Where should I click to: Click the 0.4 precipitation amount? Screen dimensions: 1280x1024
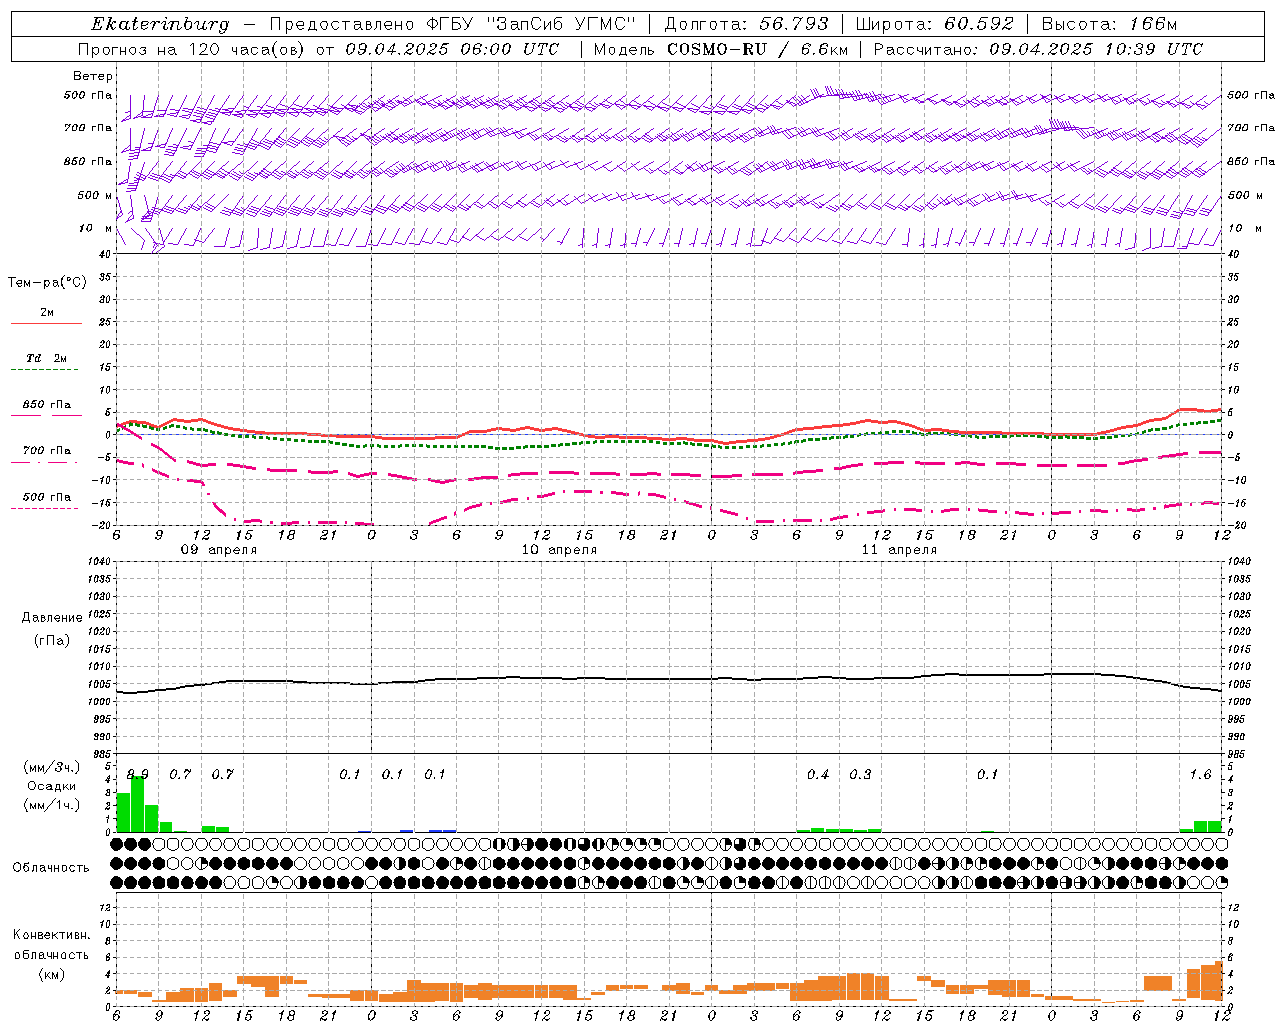tap(818, 775)
